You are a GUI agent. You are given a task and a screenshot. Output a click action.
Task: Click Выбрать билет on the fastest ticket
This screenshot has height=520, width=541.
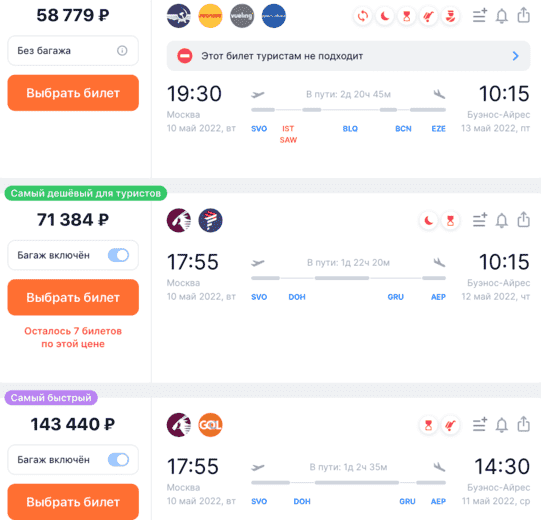(x=73, y=502)
